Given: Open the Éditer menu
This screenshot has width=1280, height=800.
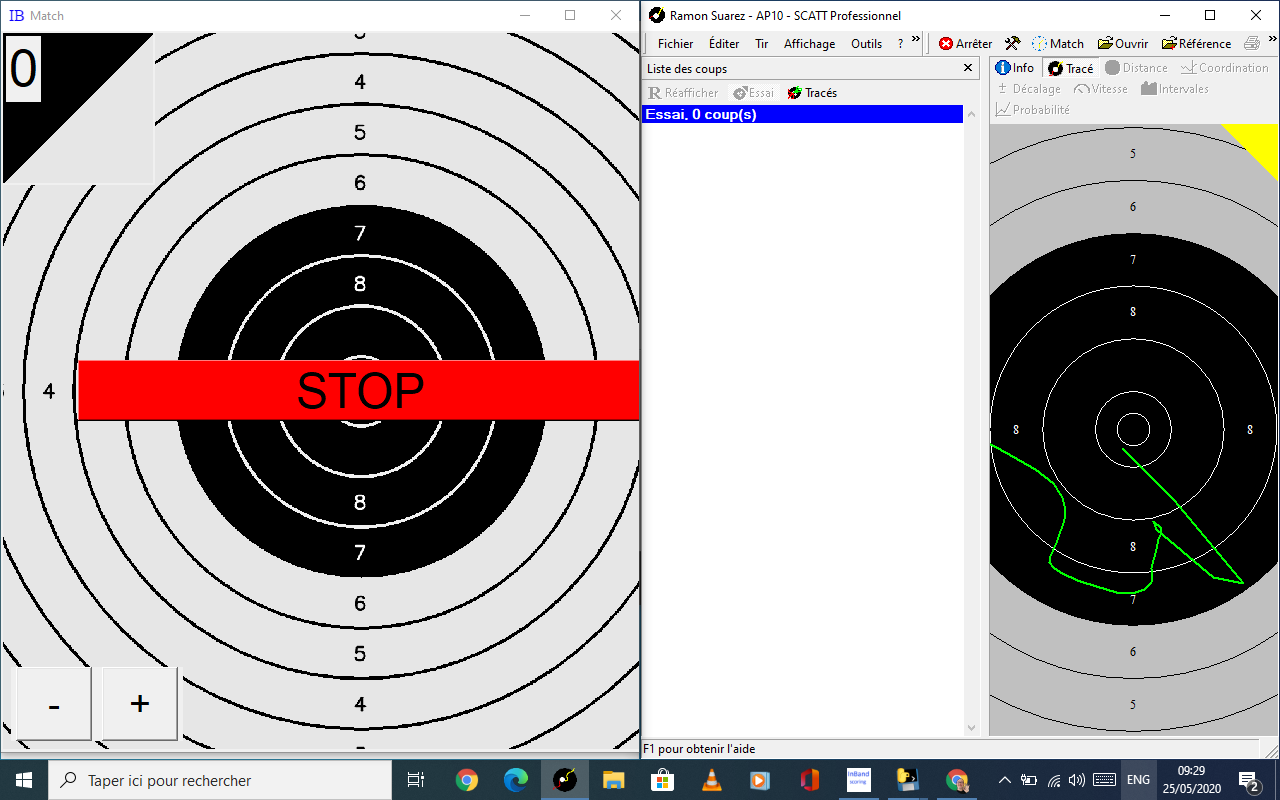Looking at the screenshot, I should (724, 43).
